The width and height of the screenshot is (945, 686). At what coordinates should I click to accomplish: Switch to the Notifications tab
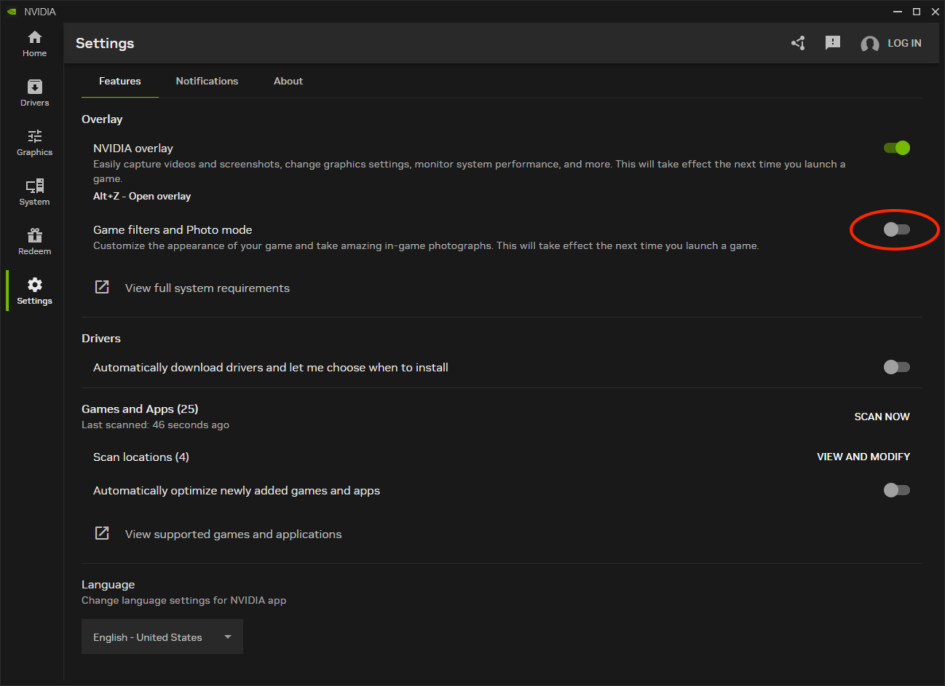(x=207, y=81)
